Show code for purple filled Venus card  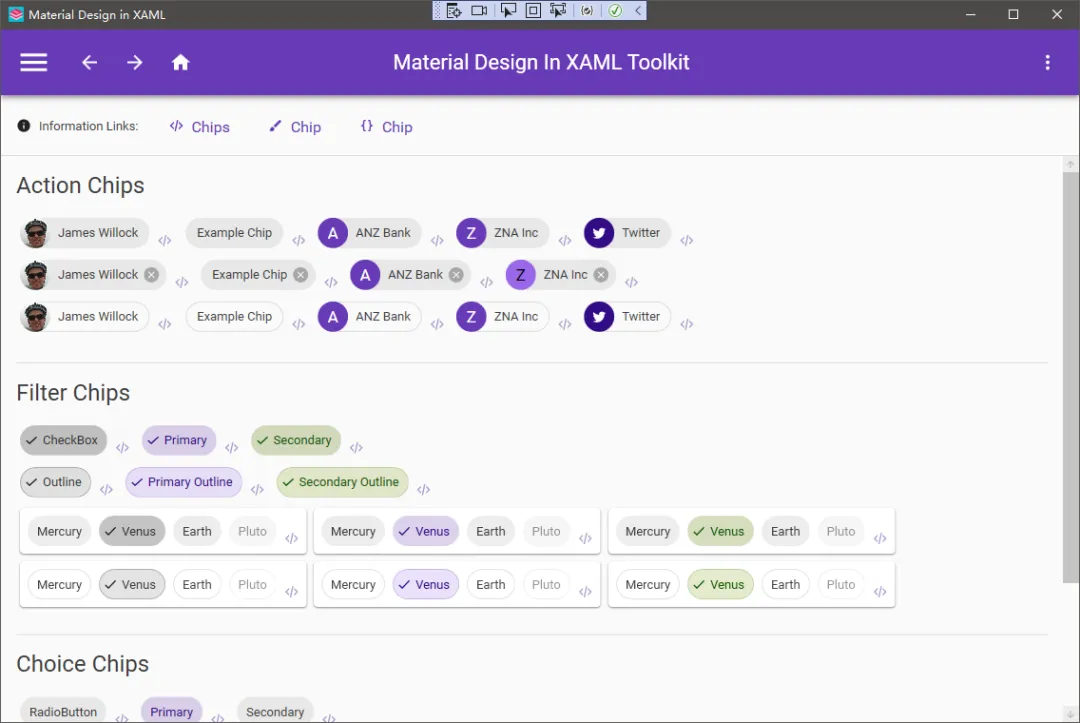pos(585,538)
